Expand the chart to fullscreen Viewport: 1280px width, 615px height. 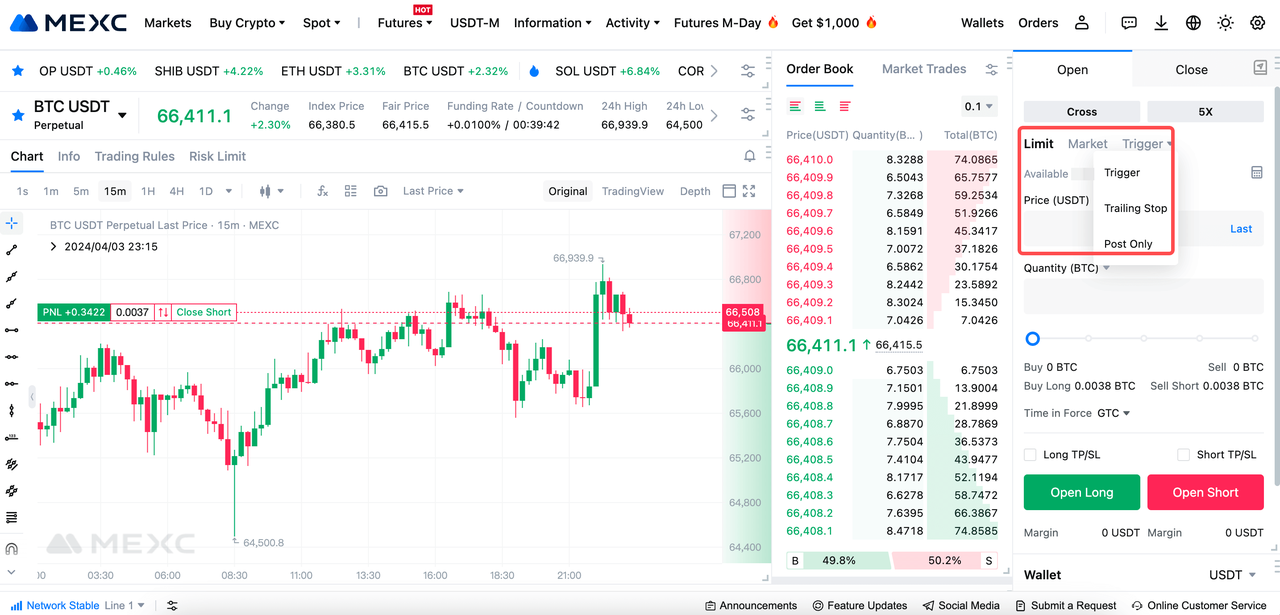[x=749, y=191]
